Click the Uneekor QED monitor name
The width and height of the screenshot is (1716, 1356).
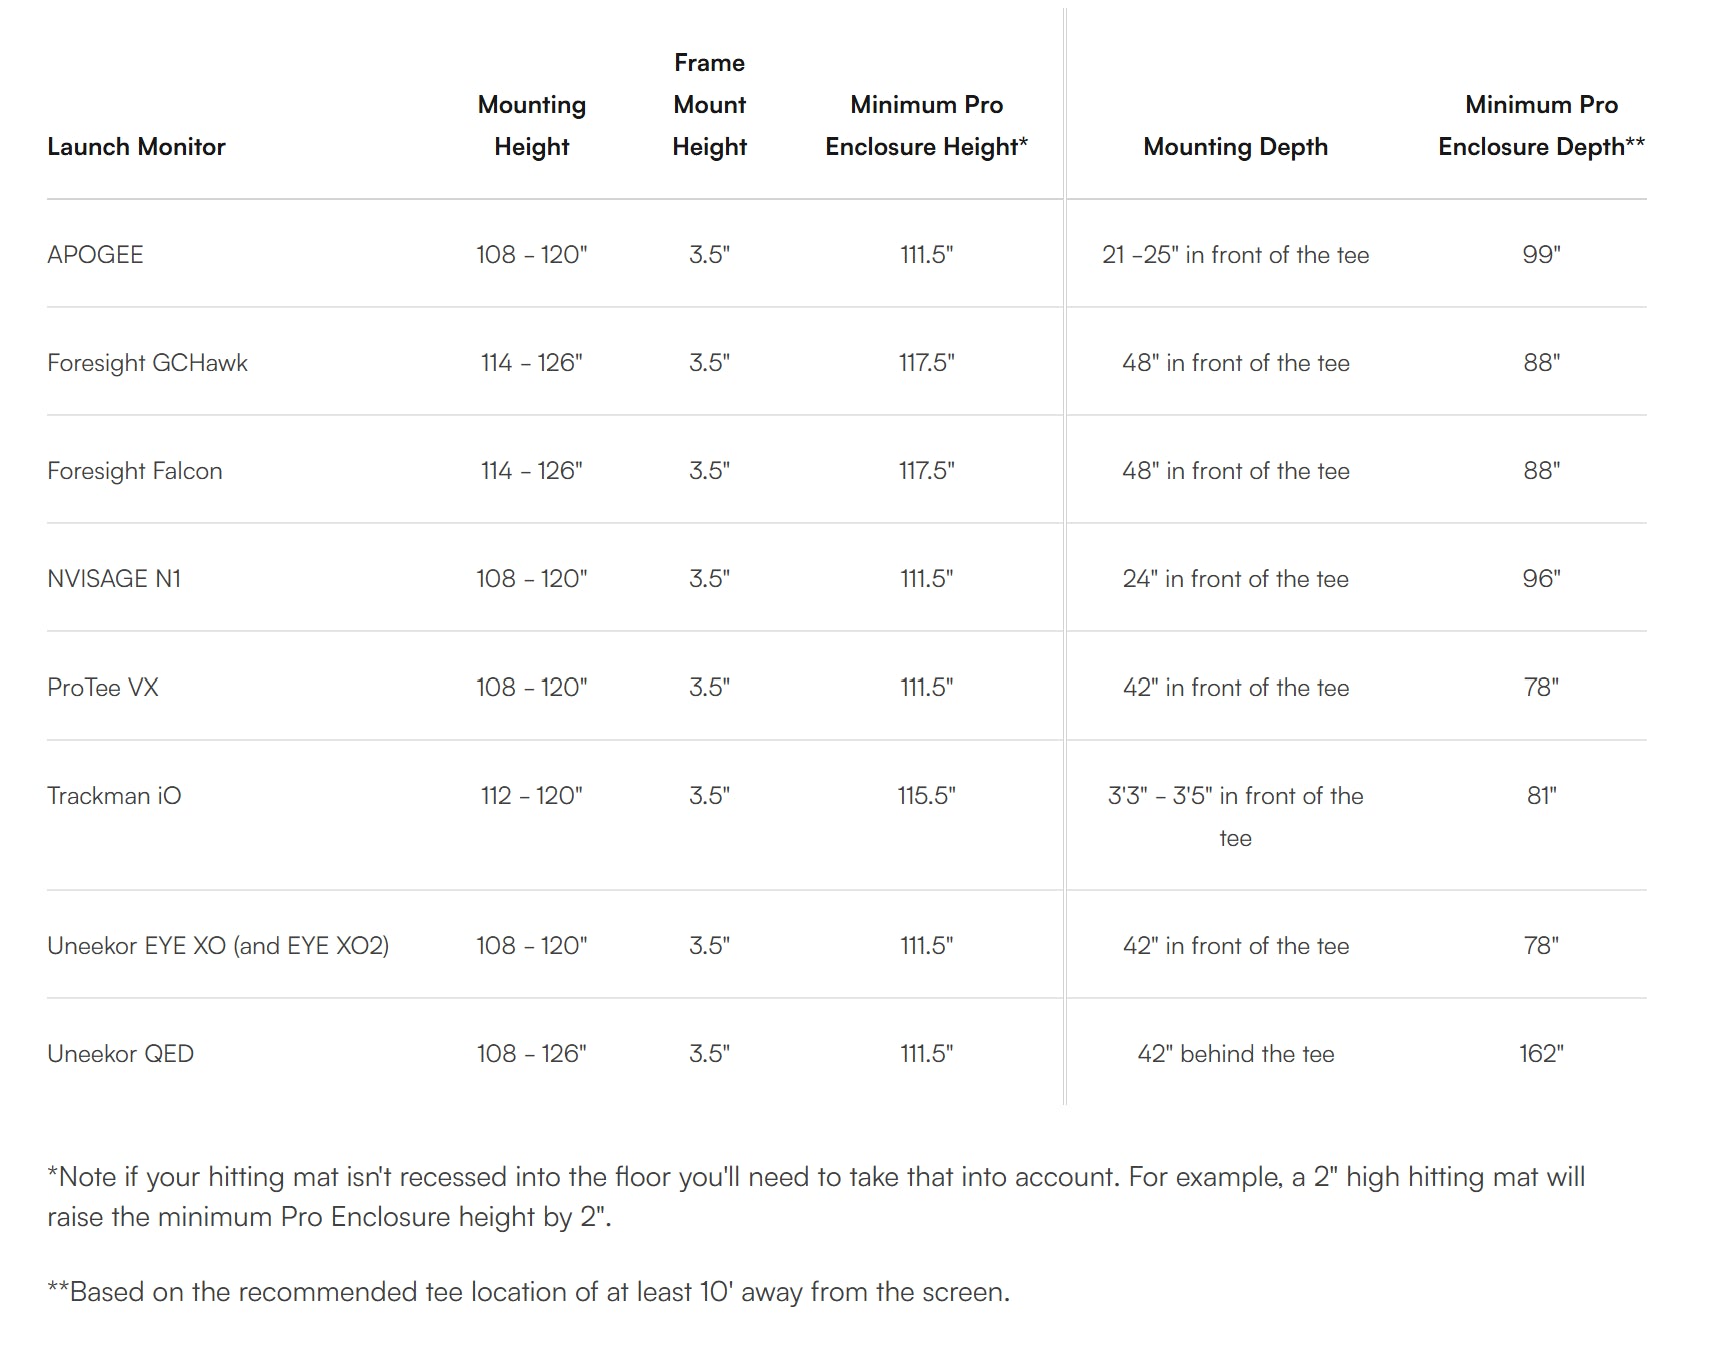click(120, 1054)
